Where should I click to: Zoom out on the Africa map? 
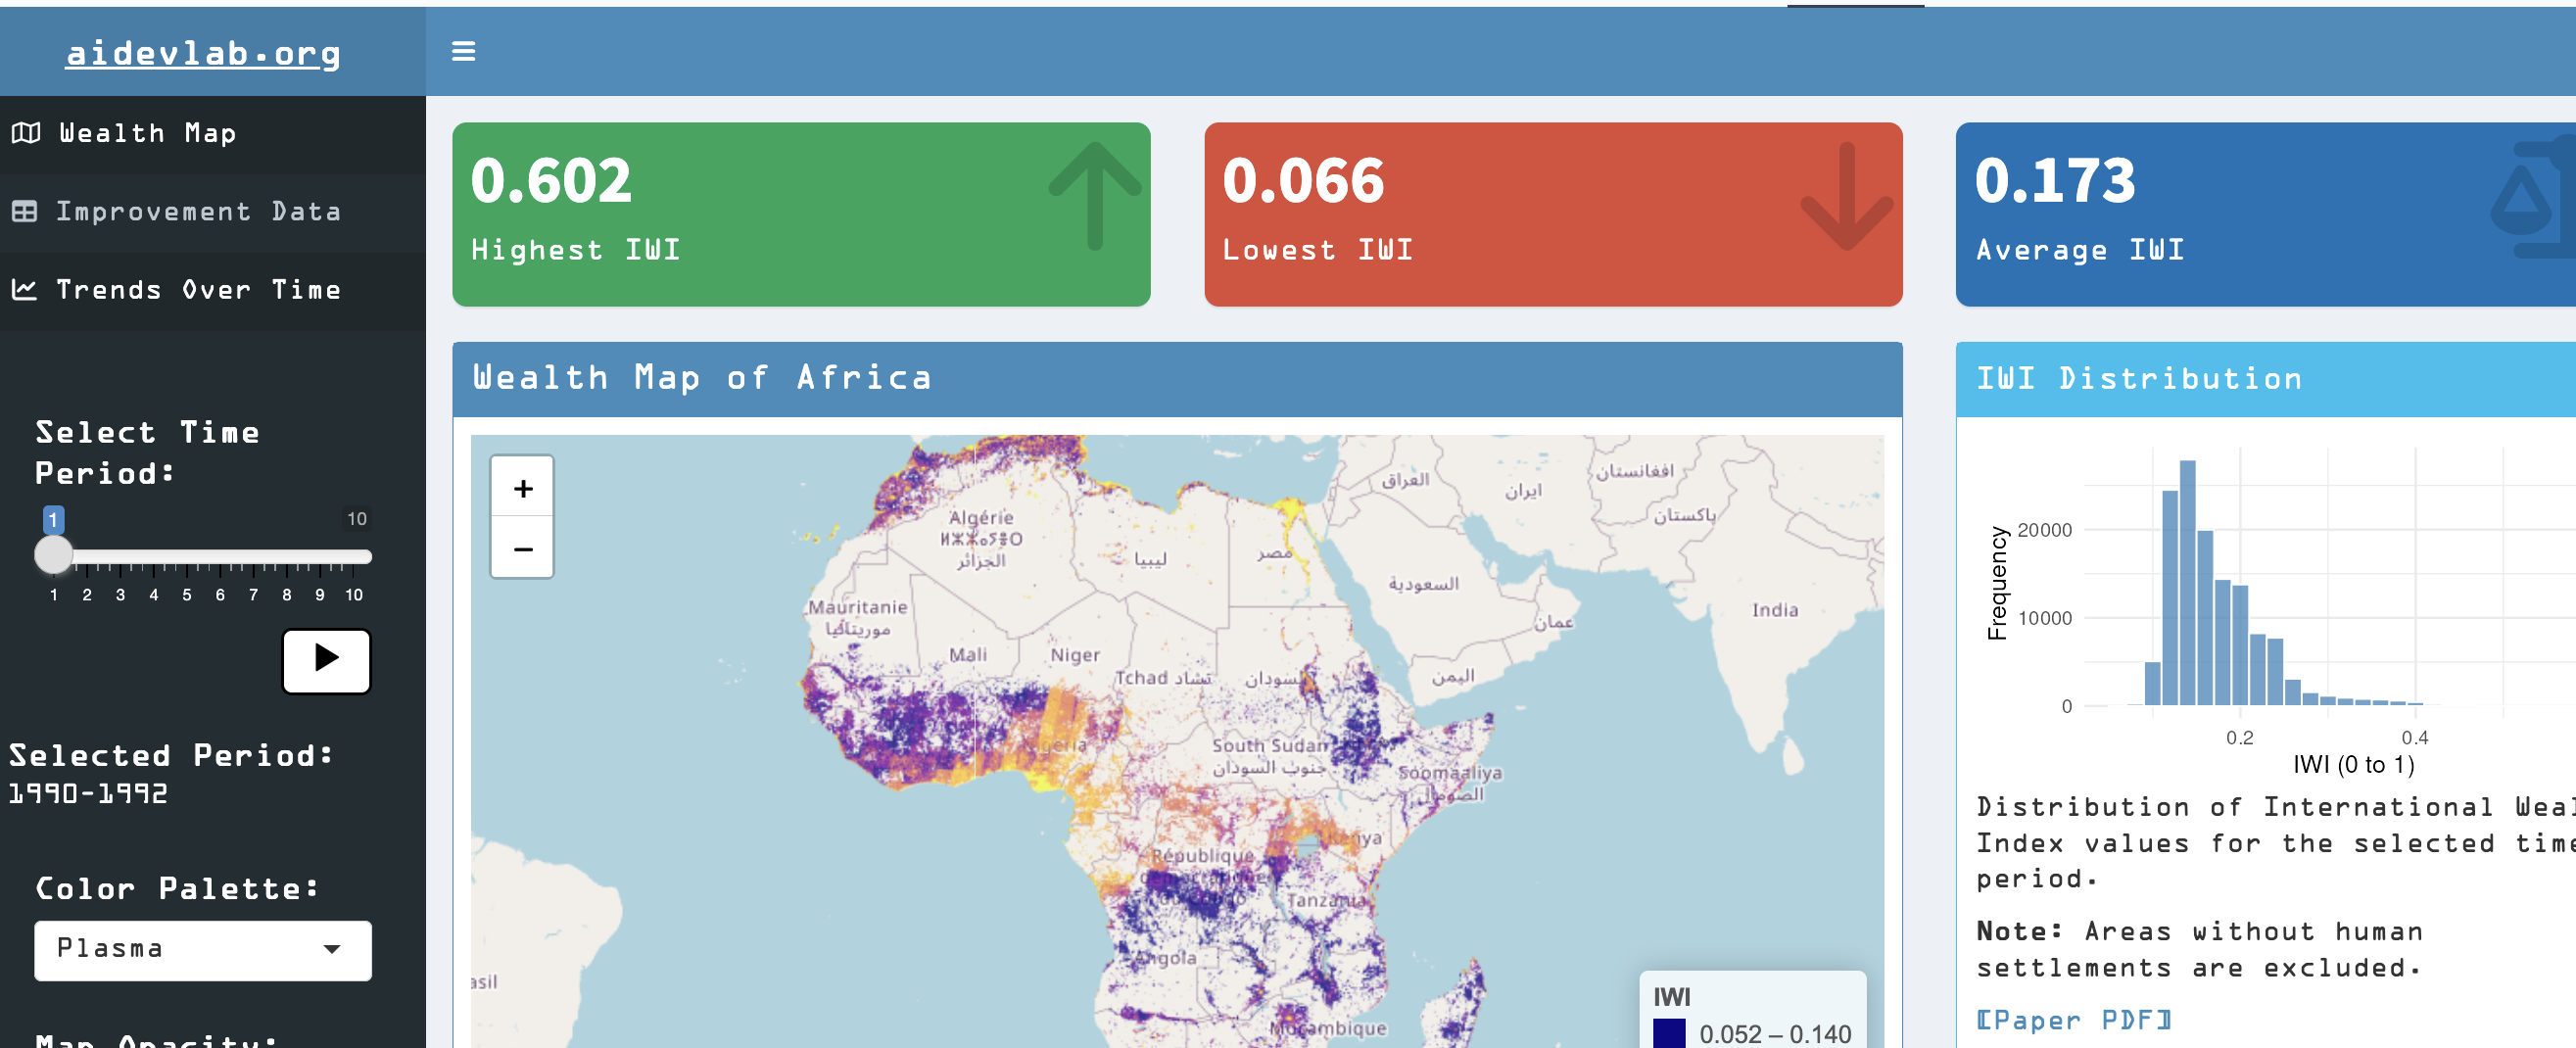[x=522, y=549]
